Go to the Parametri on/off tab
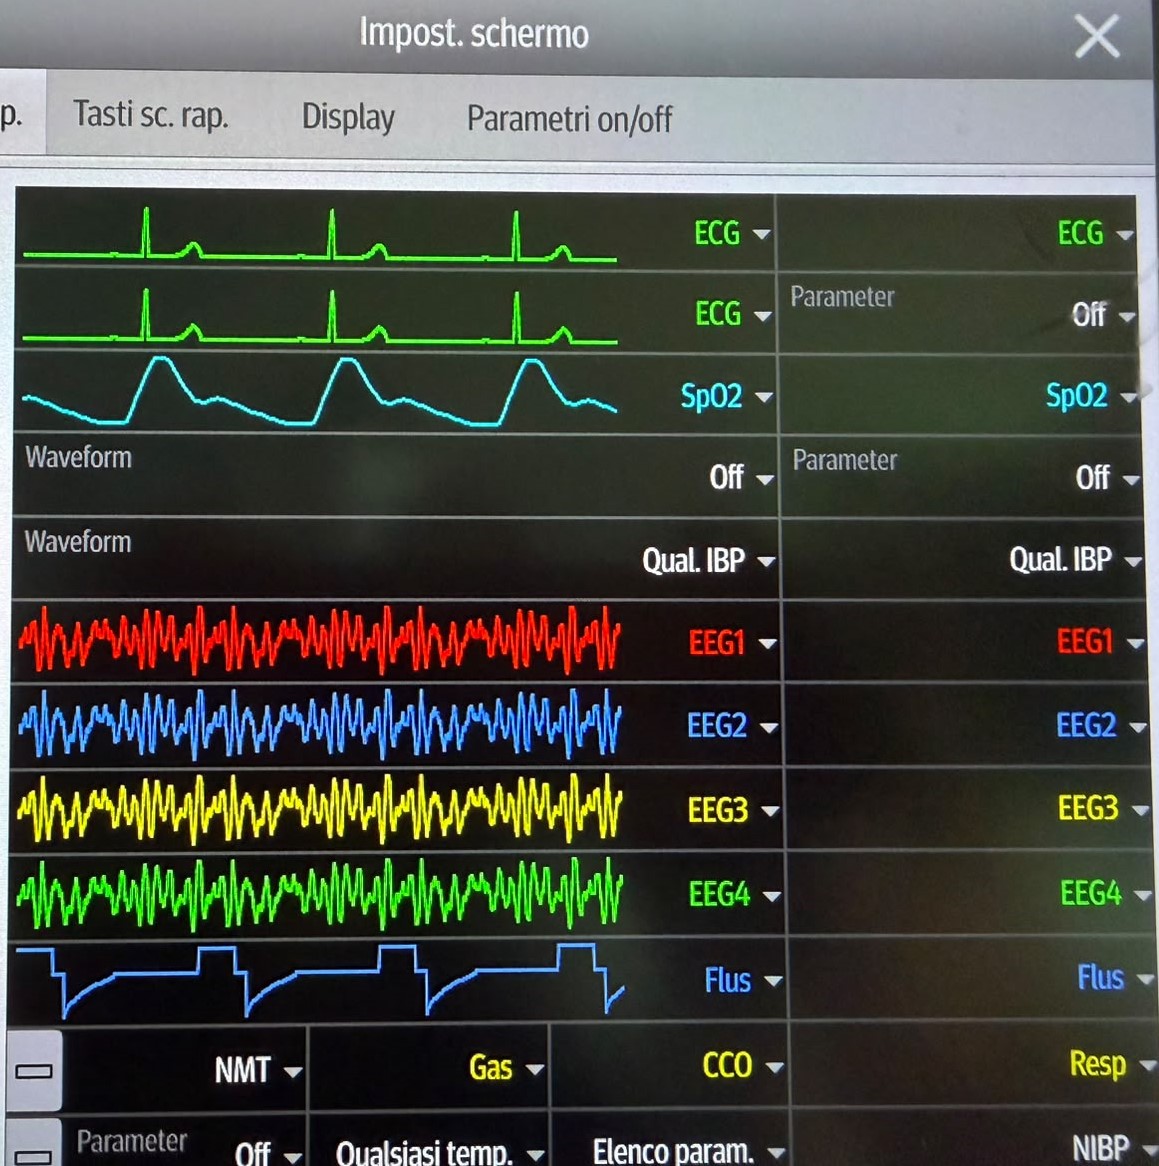The width and height of the screenshot is (1159, 1166). coord(569,119)
